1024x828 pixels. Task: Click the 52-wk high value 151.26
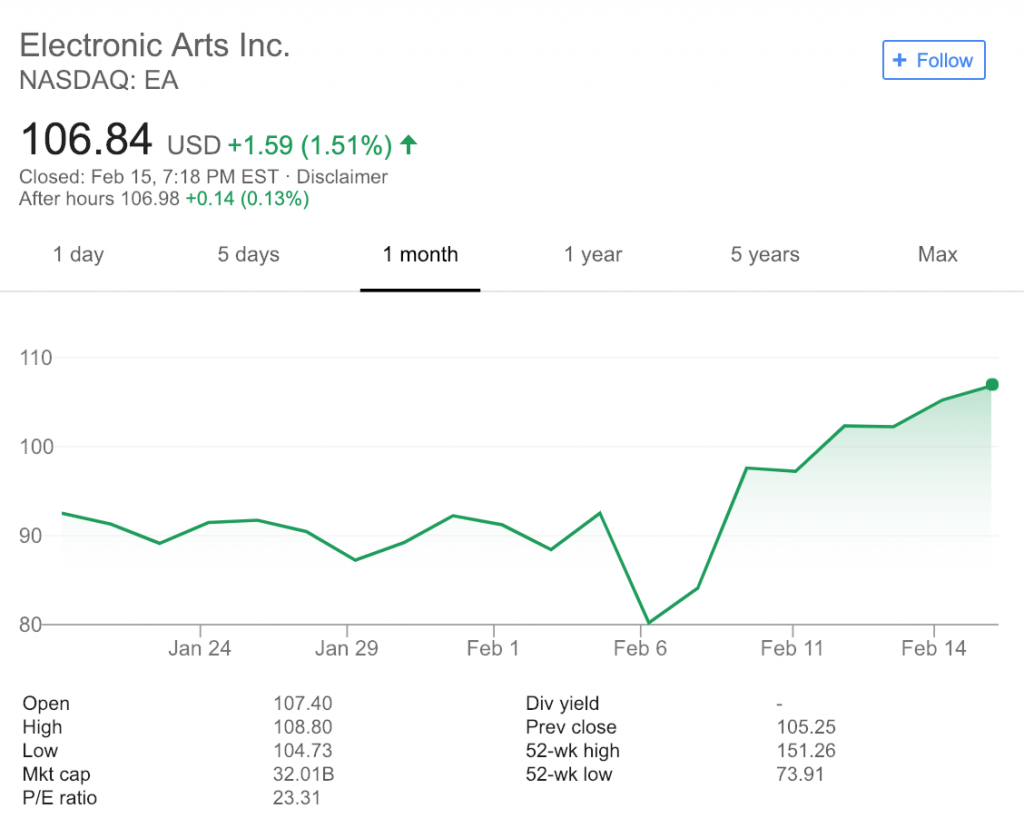(806, 750)
